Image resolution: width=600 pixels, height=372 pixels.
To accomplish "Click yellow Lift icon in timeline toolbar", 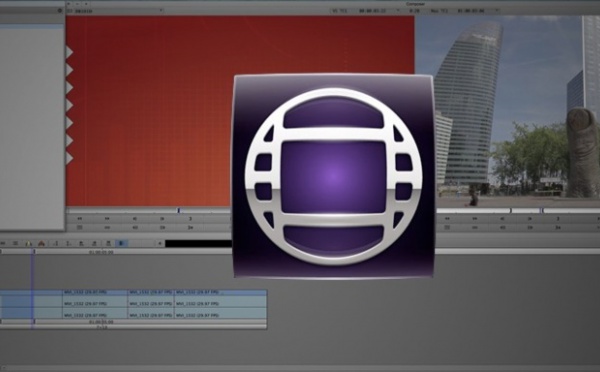I will coord(28,243).
